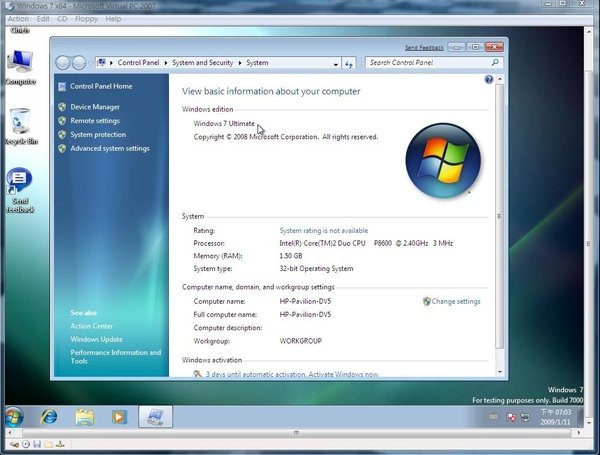Viewport: 600px width, 455px height.
Task: Click the back navigation arrow
Action: point(63,63)
